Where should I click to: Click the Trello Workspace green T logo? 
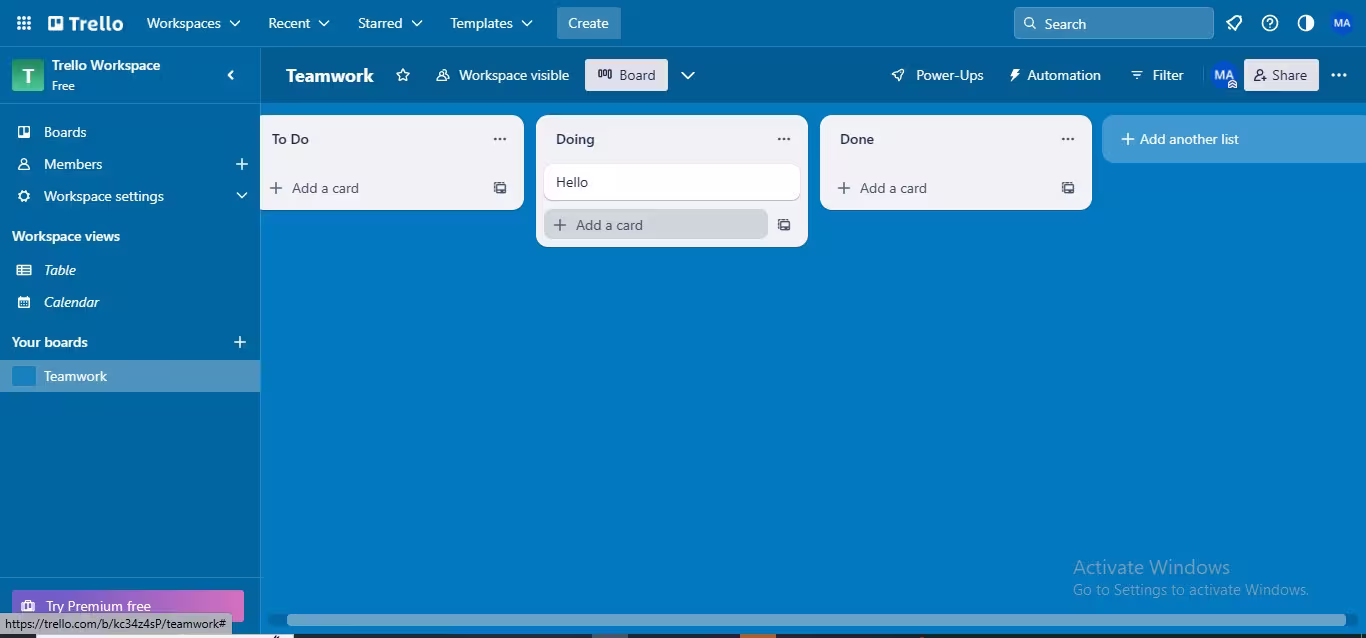(28, 75)
